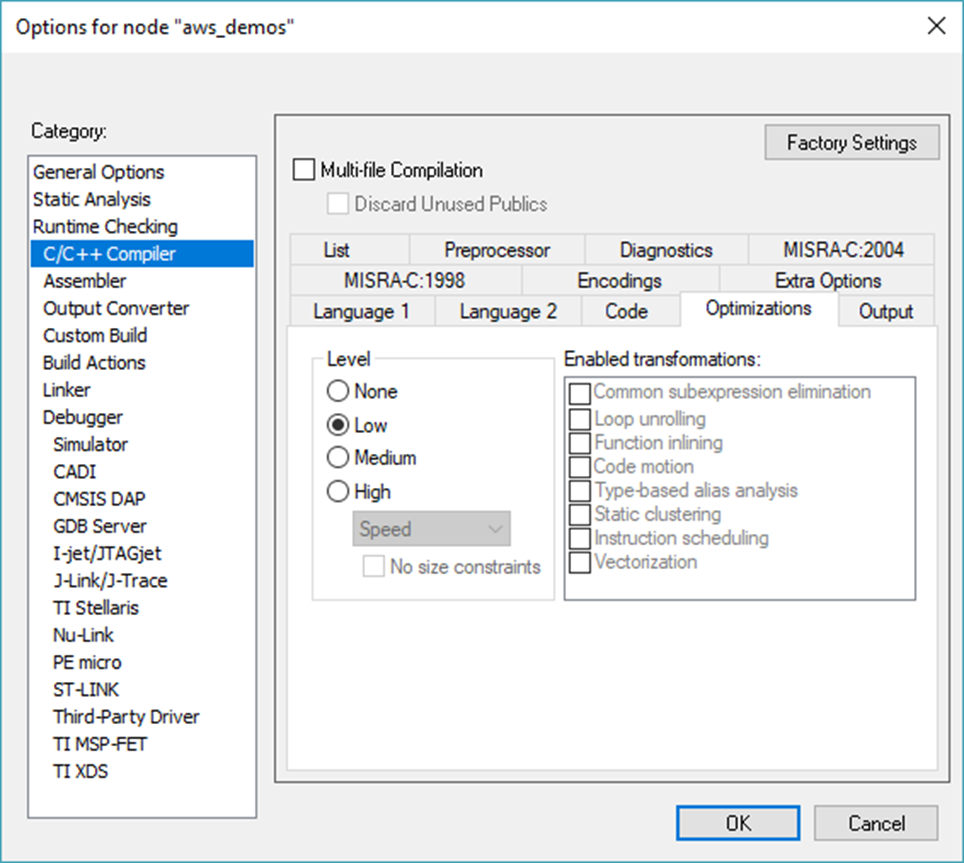Check Common subexpression elimination
The width and height of the screenshot is (964, 863).
tap(578, 392)
